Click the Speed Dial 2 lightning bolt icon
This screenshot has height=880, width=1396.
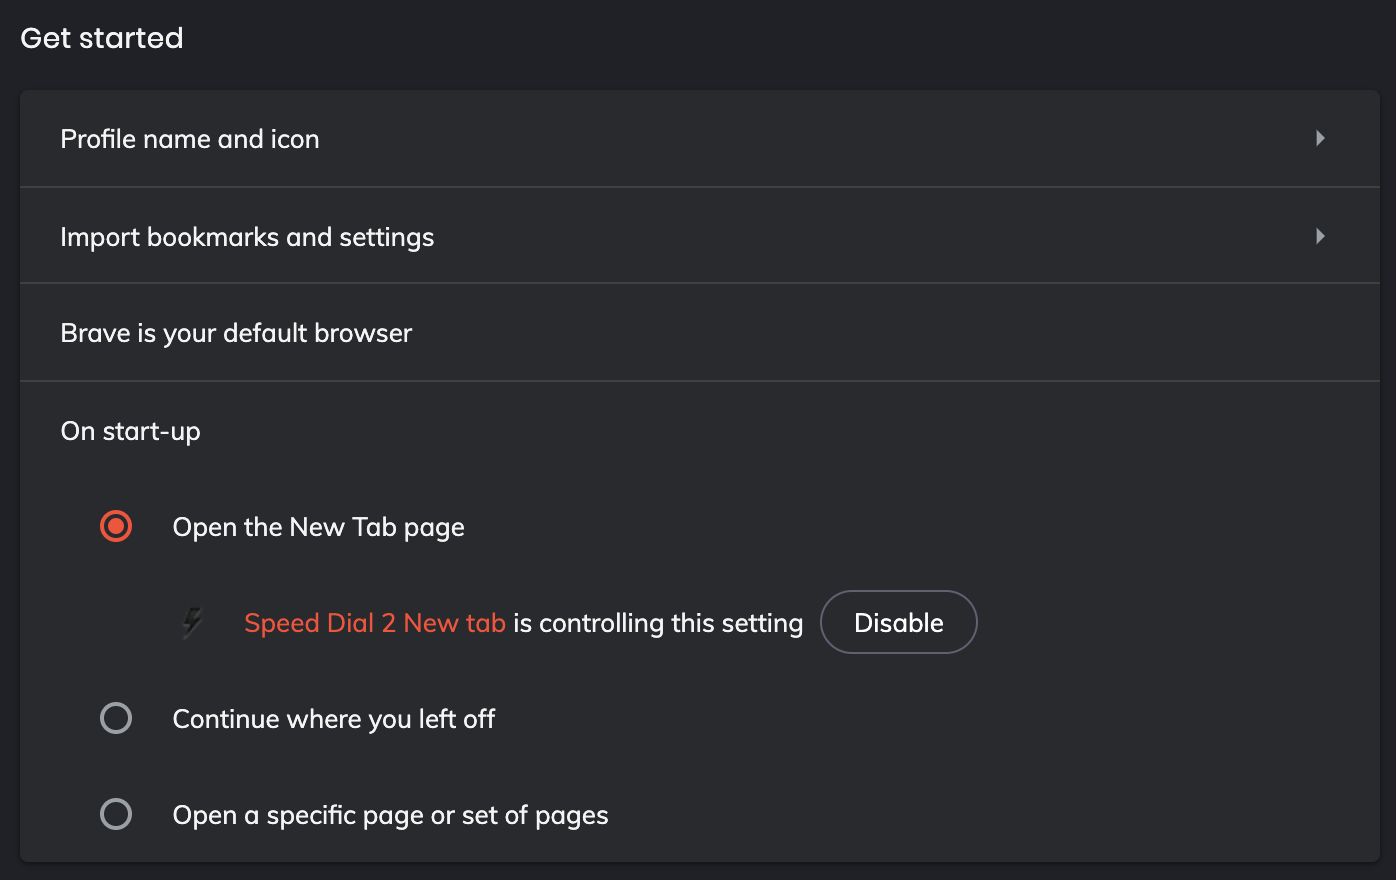193,623
